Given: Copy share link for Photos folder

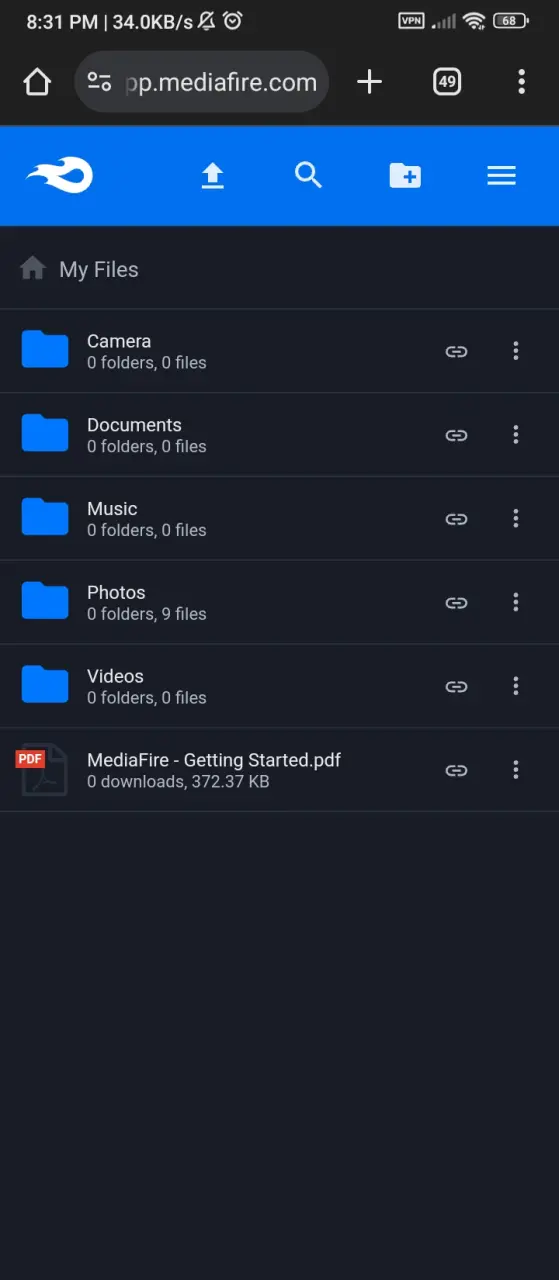Looking at the screenshot, I should pos(456,602).
